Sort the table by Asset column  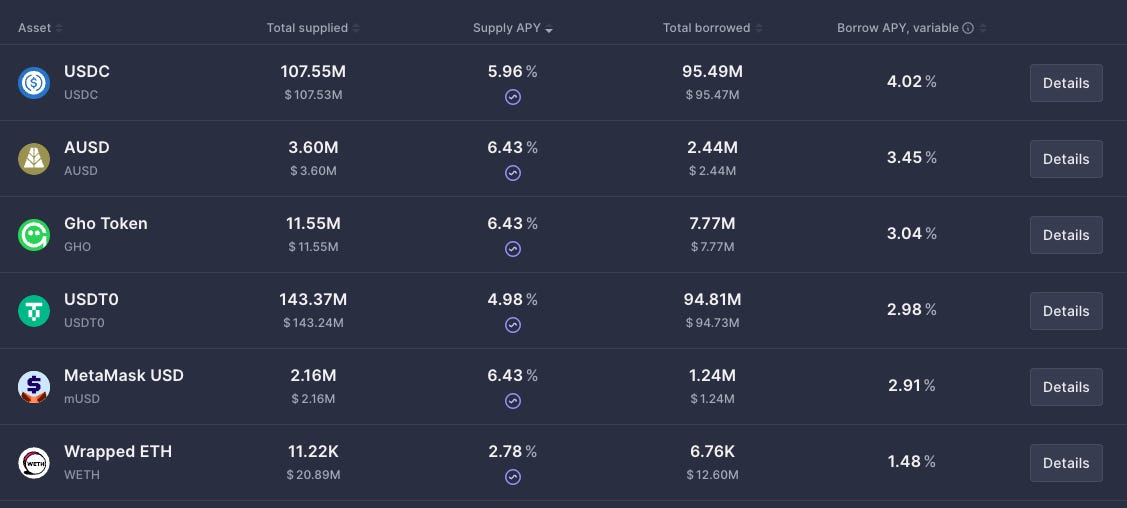click(x=40, y=28)
